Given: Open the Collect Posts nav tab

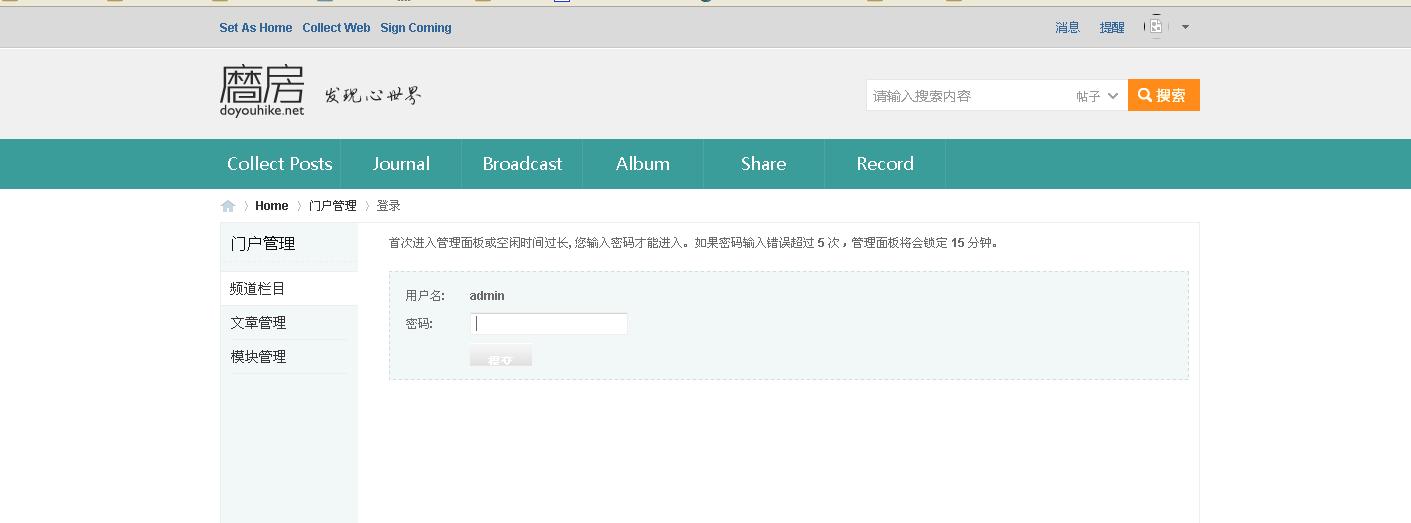Looking at the screenshot, I should (280, 164).
